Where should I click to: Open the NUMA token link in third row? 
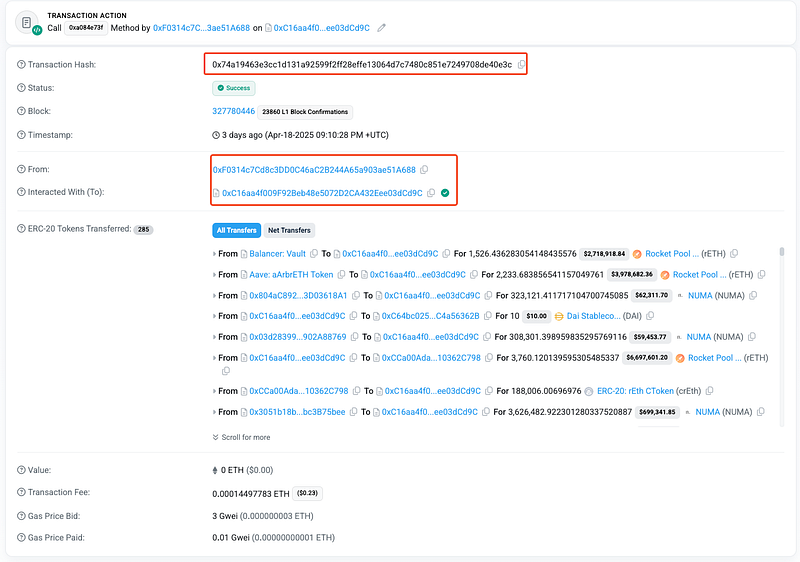pos(698,296)
